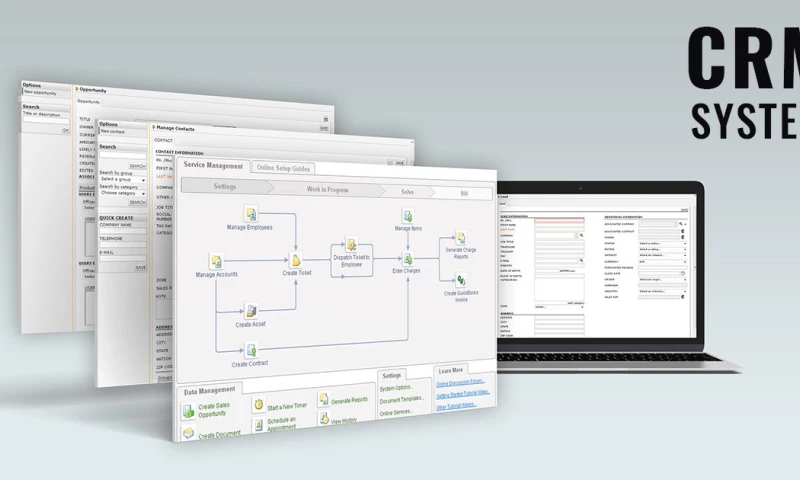Expand the Interest dropdown on the laptop form
This screenshot has width=800, height=480.
[x=662, y=255]
